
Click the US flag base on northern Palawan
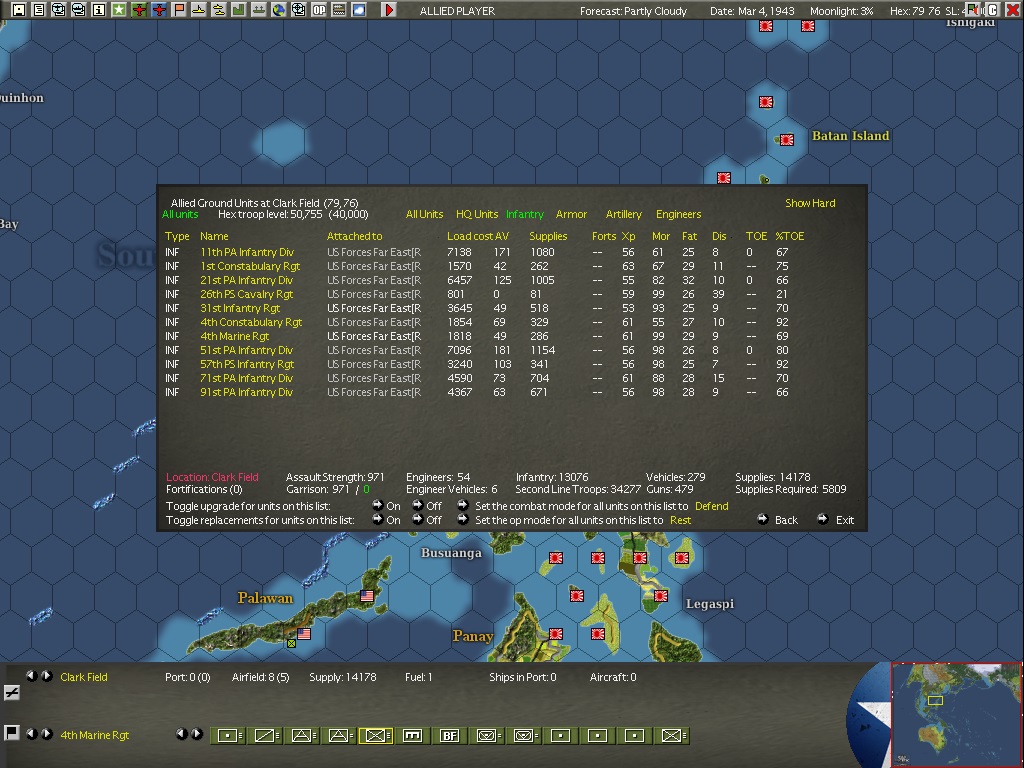pyautogui.click(x=367, y=596)
